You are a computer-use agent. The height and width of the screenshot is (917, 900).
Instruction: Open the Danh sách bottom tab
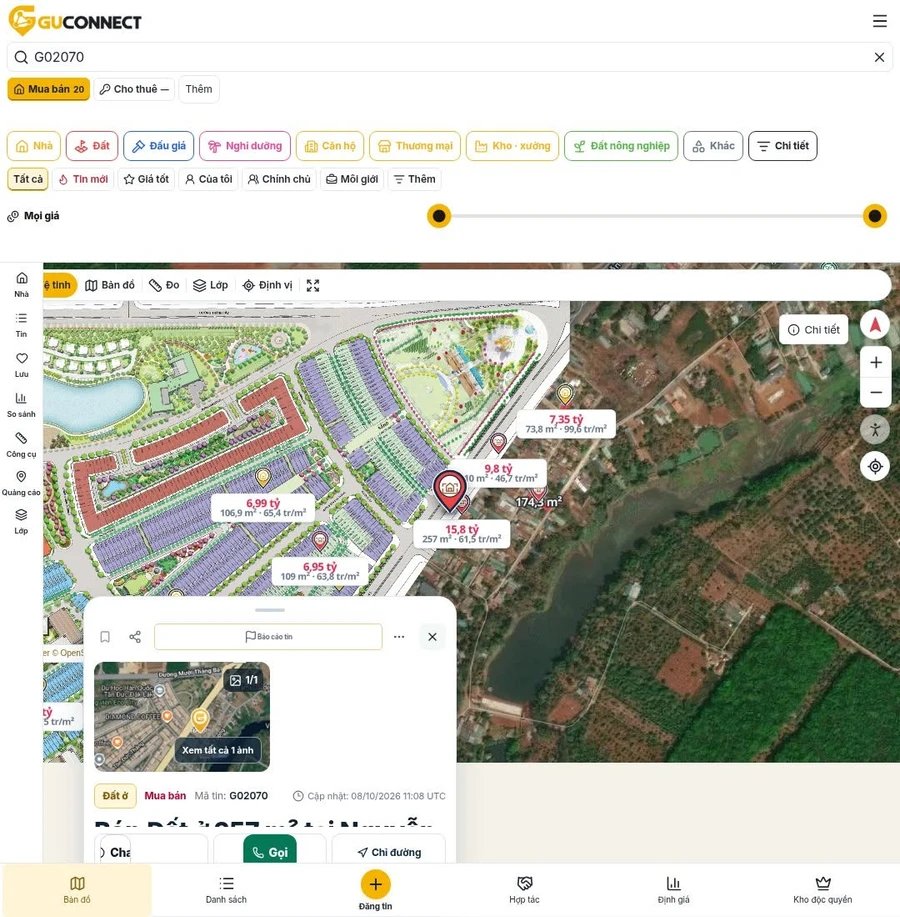click(x=226, y=890)
